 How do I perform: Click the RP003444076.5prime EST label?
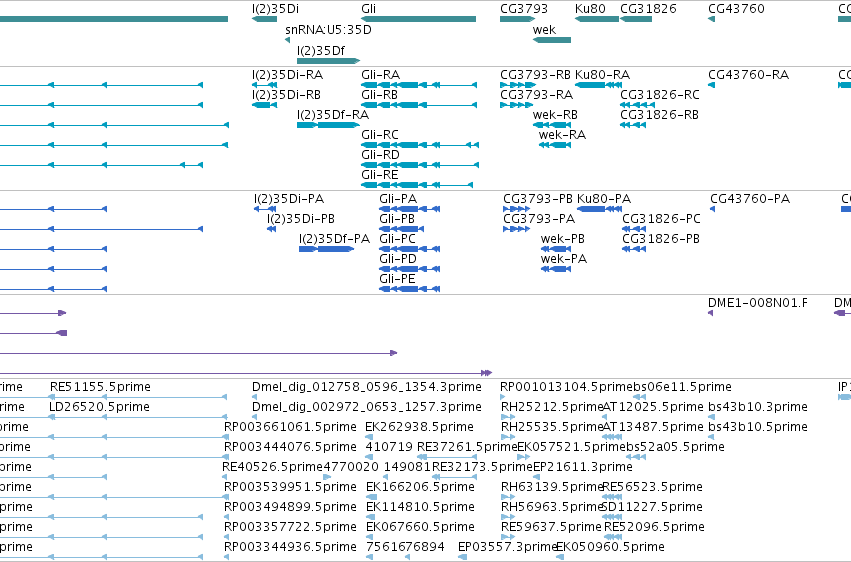click(290, 447)
